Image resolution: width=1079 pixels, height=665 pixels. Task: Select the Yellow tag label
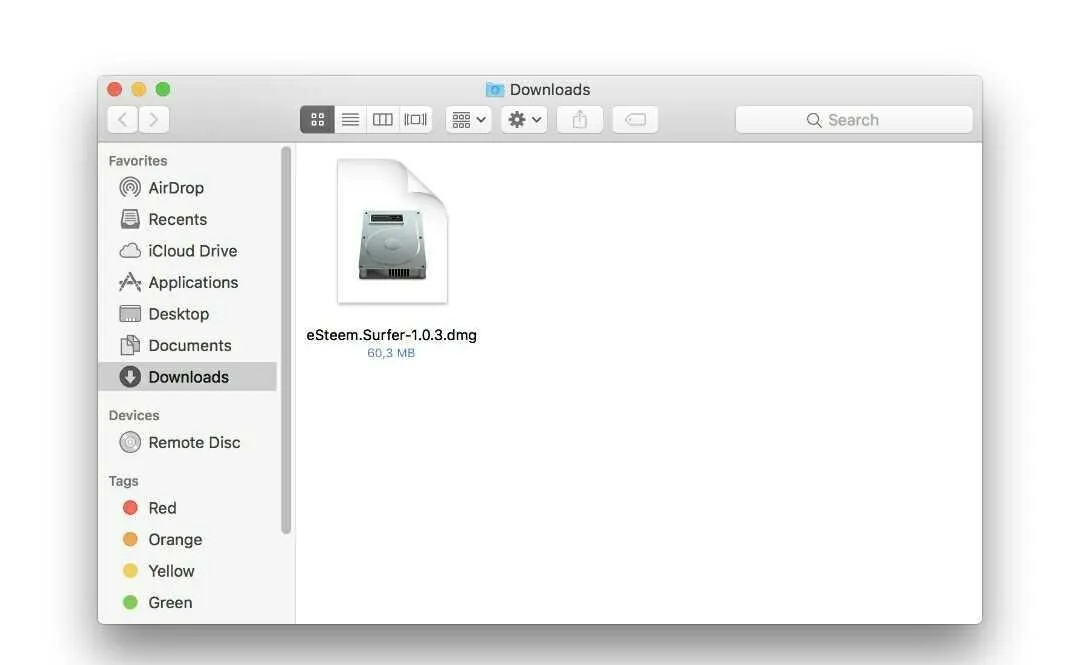(x=171, y=571)
